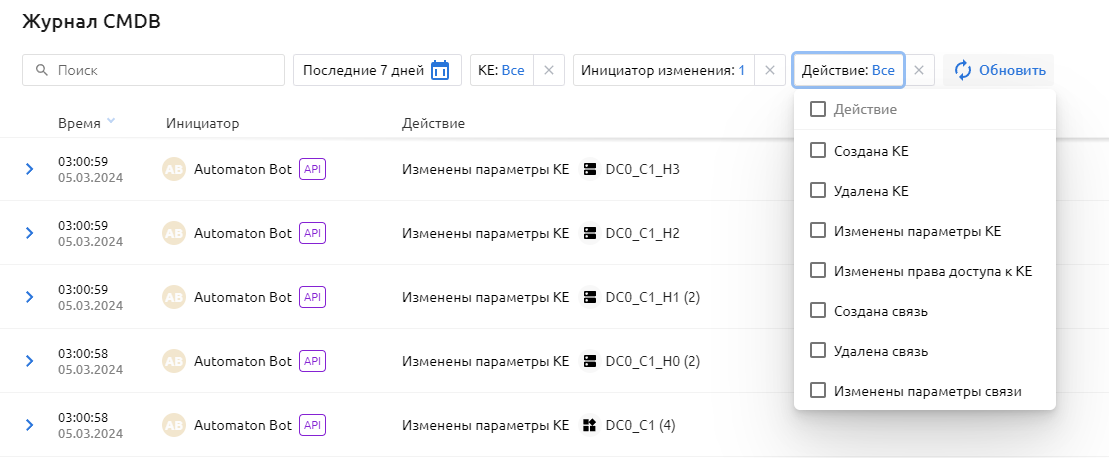Clear the КЕ filter with its X

point(548,70)
